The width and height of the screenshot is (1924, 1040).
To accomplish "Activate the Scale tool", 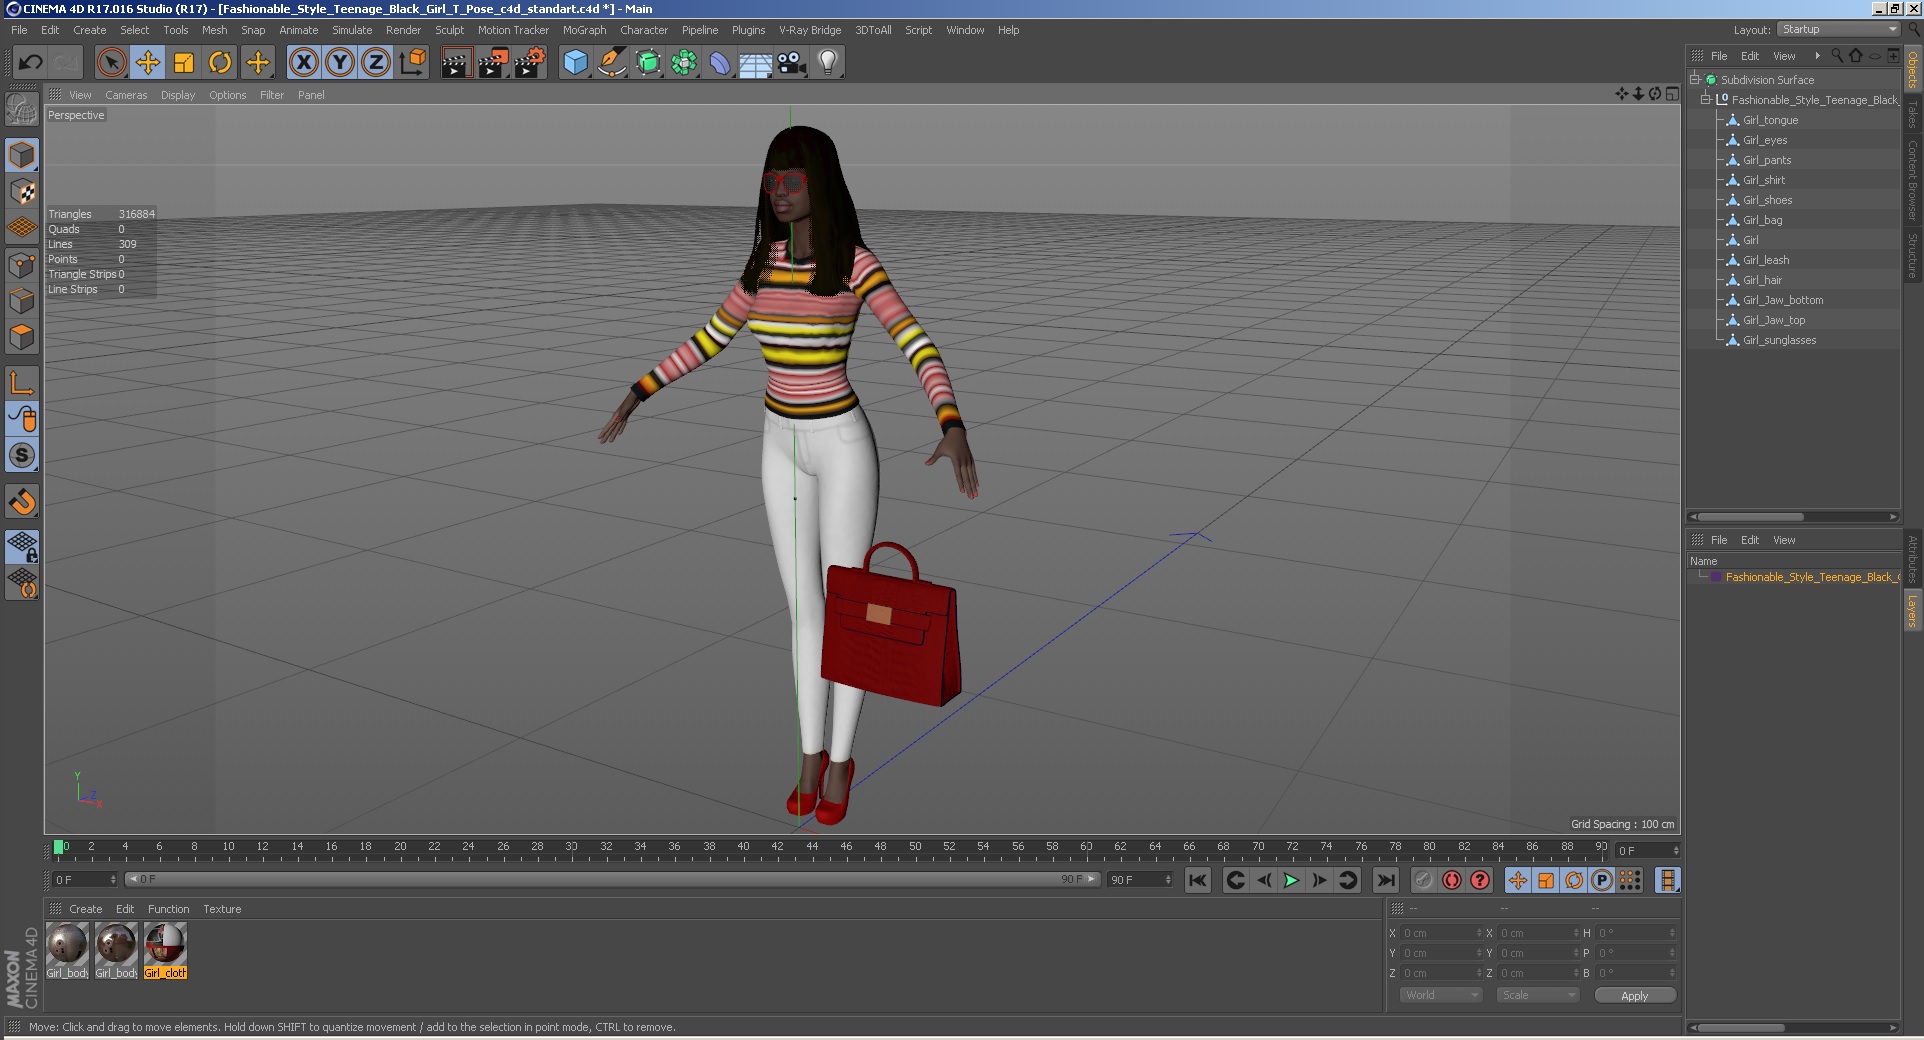I will click(184, 63).
